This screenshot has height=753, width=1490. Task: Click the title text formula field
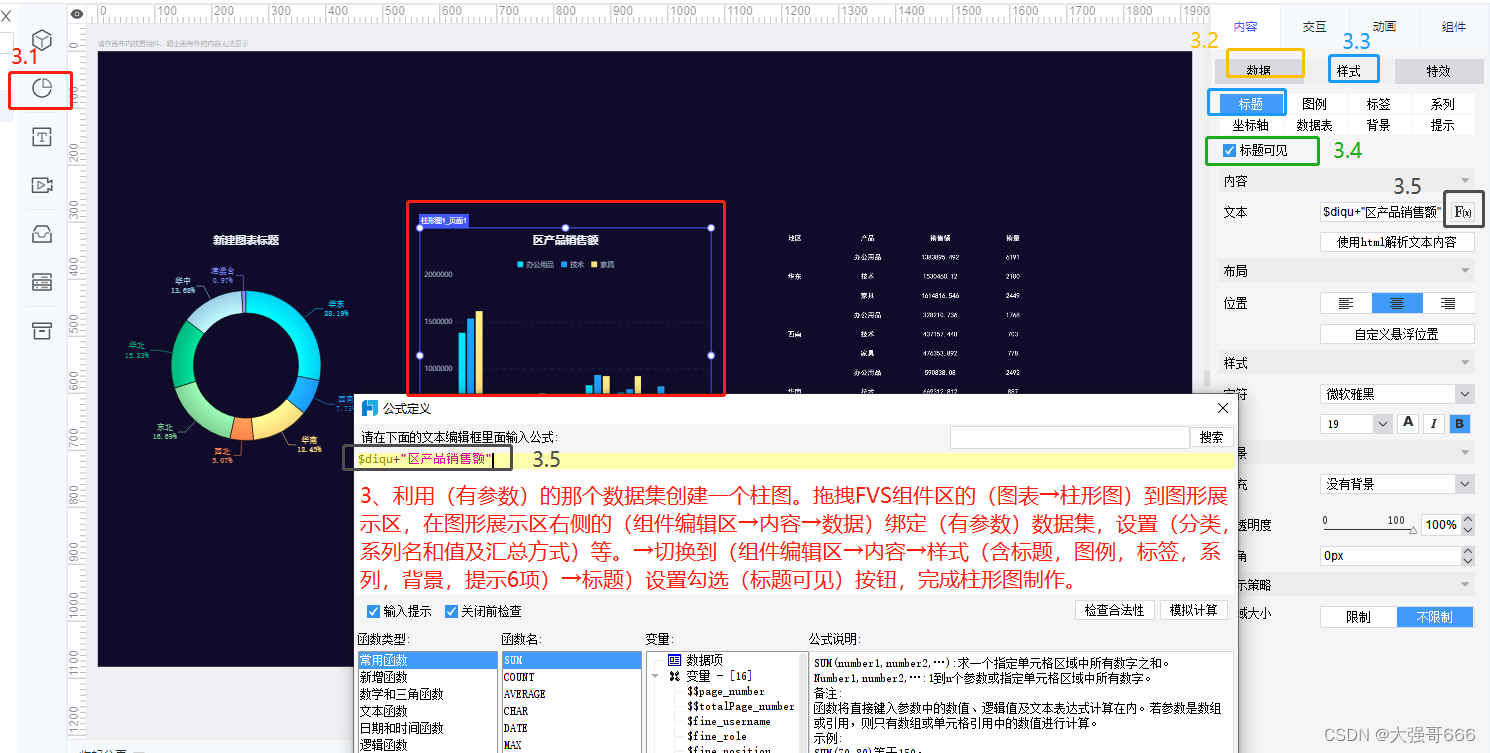click(1382, 212)
